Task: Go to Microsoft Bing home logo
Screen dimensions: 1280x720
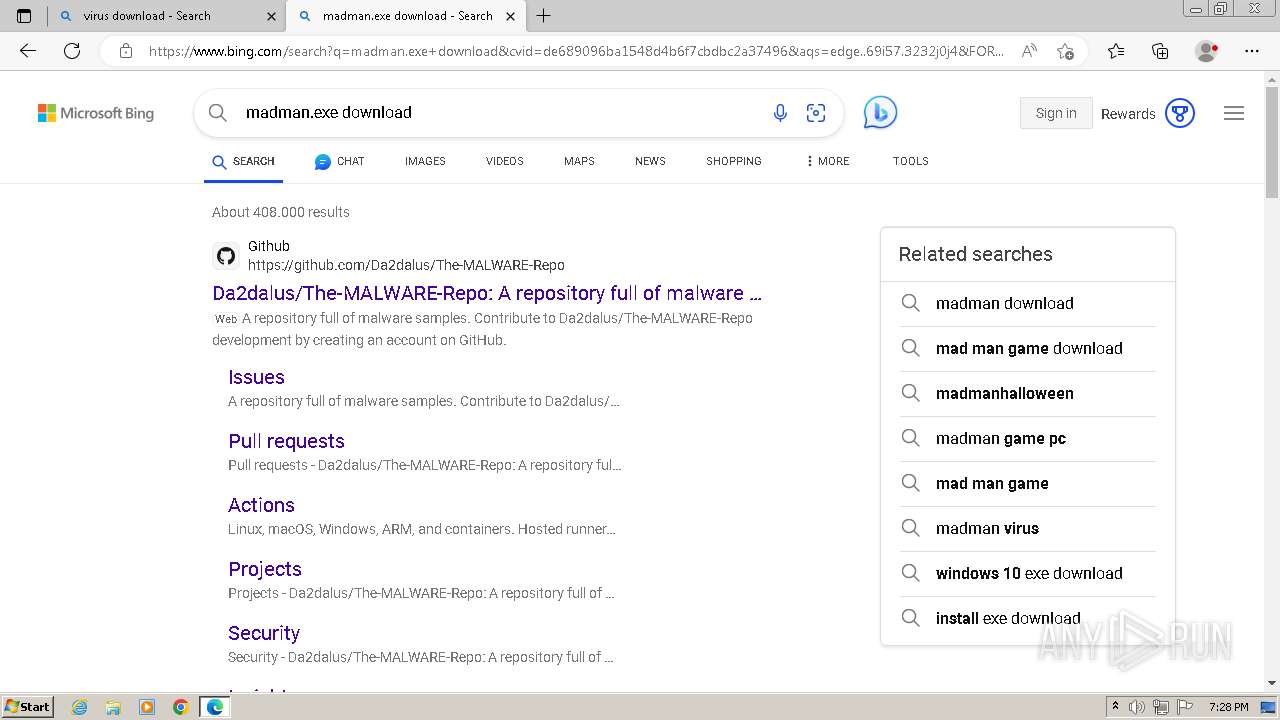Action: pos(96,113)
